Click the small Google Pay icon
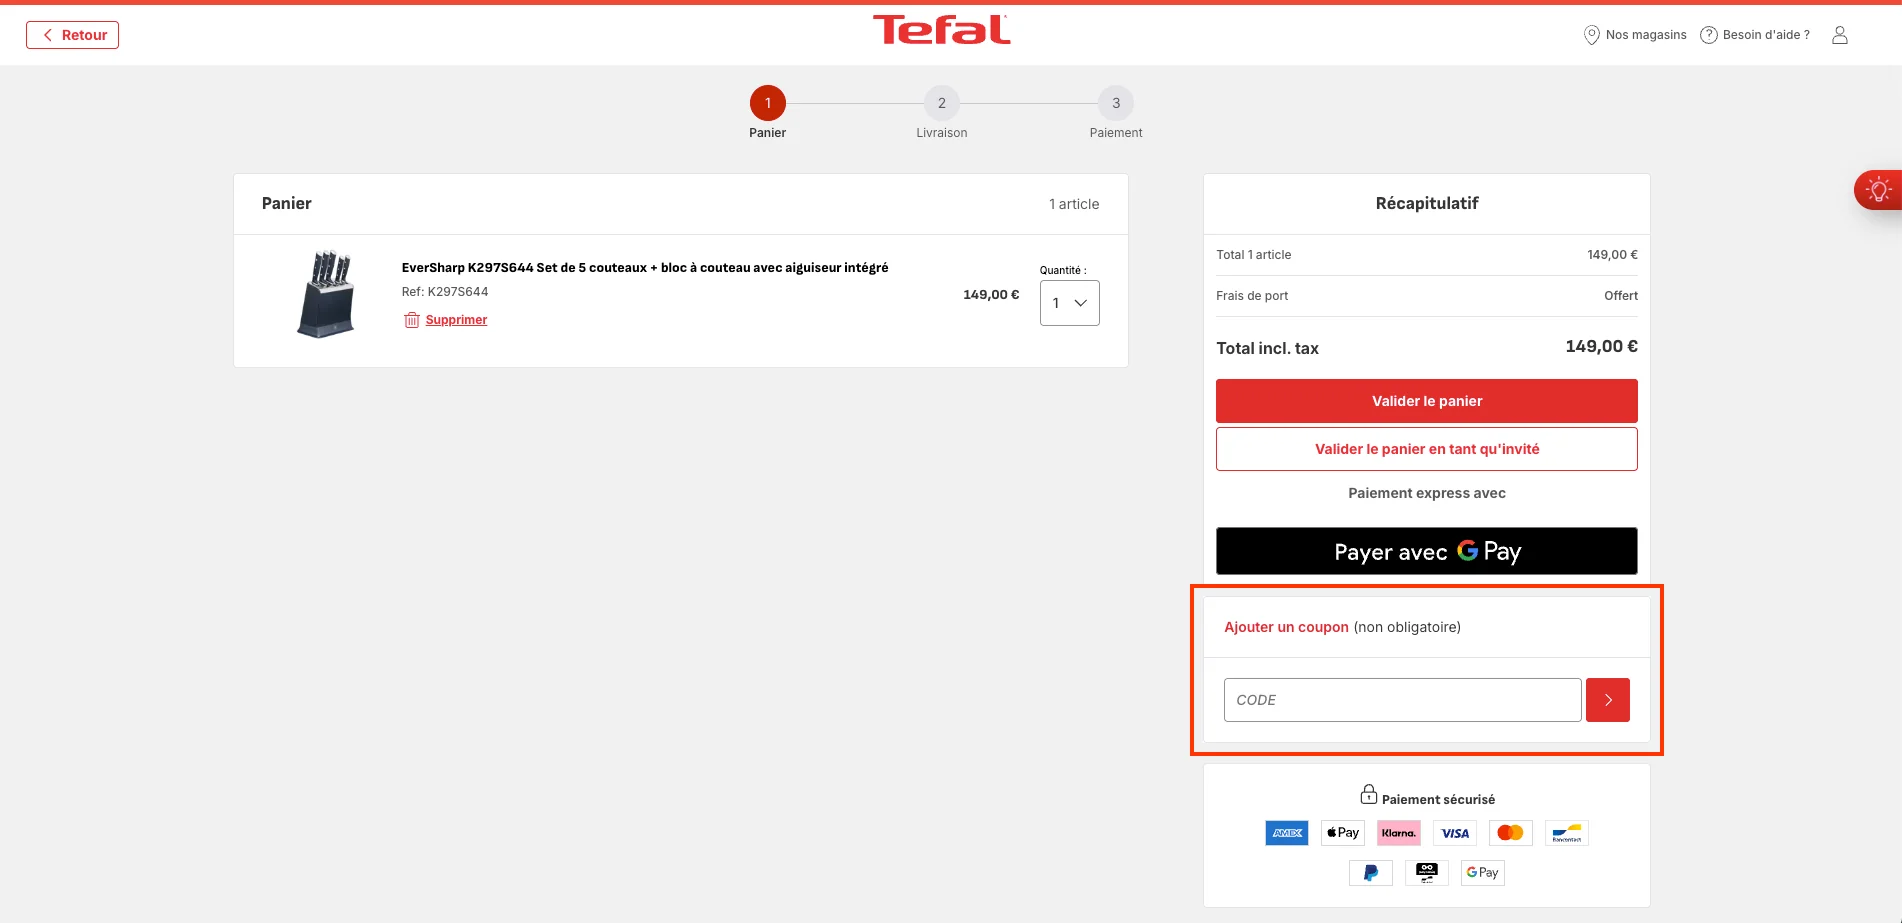The image size is (1902, 923). [1482, 873]
